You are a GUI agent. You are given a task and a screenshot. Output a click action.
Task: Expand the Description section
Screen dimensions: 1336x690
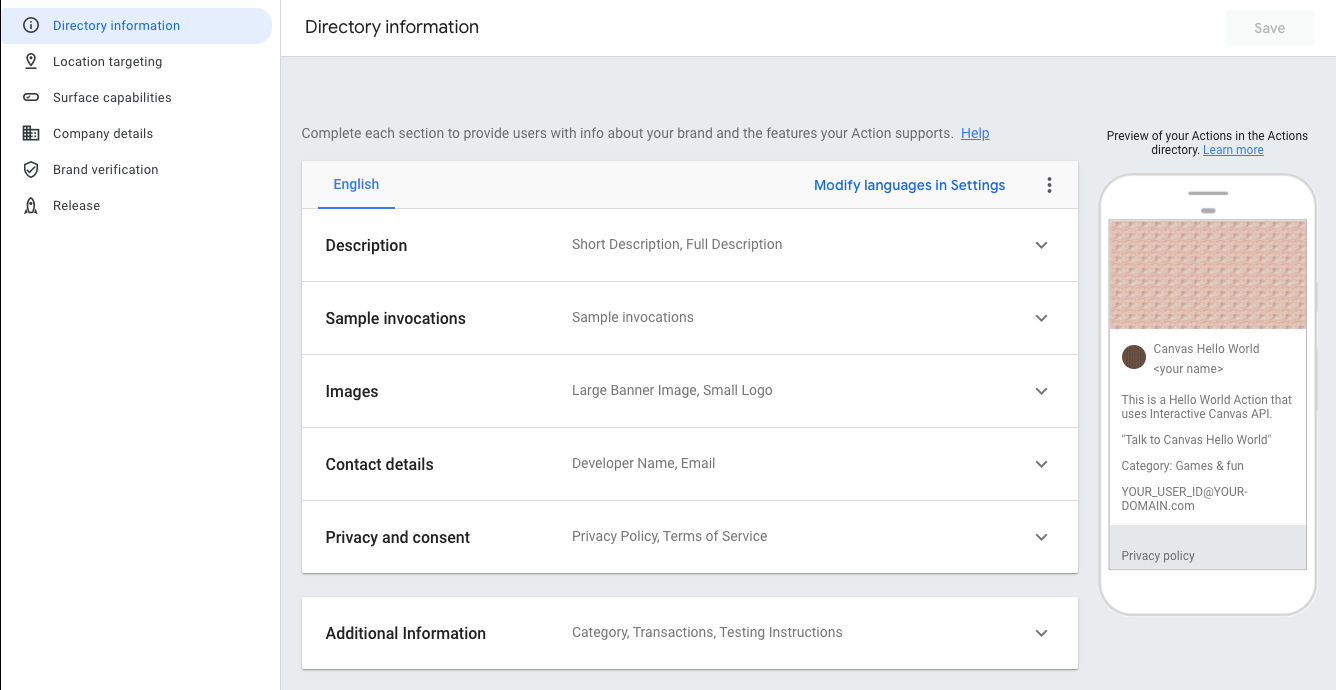point(1041,245)
